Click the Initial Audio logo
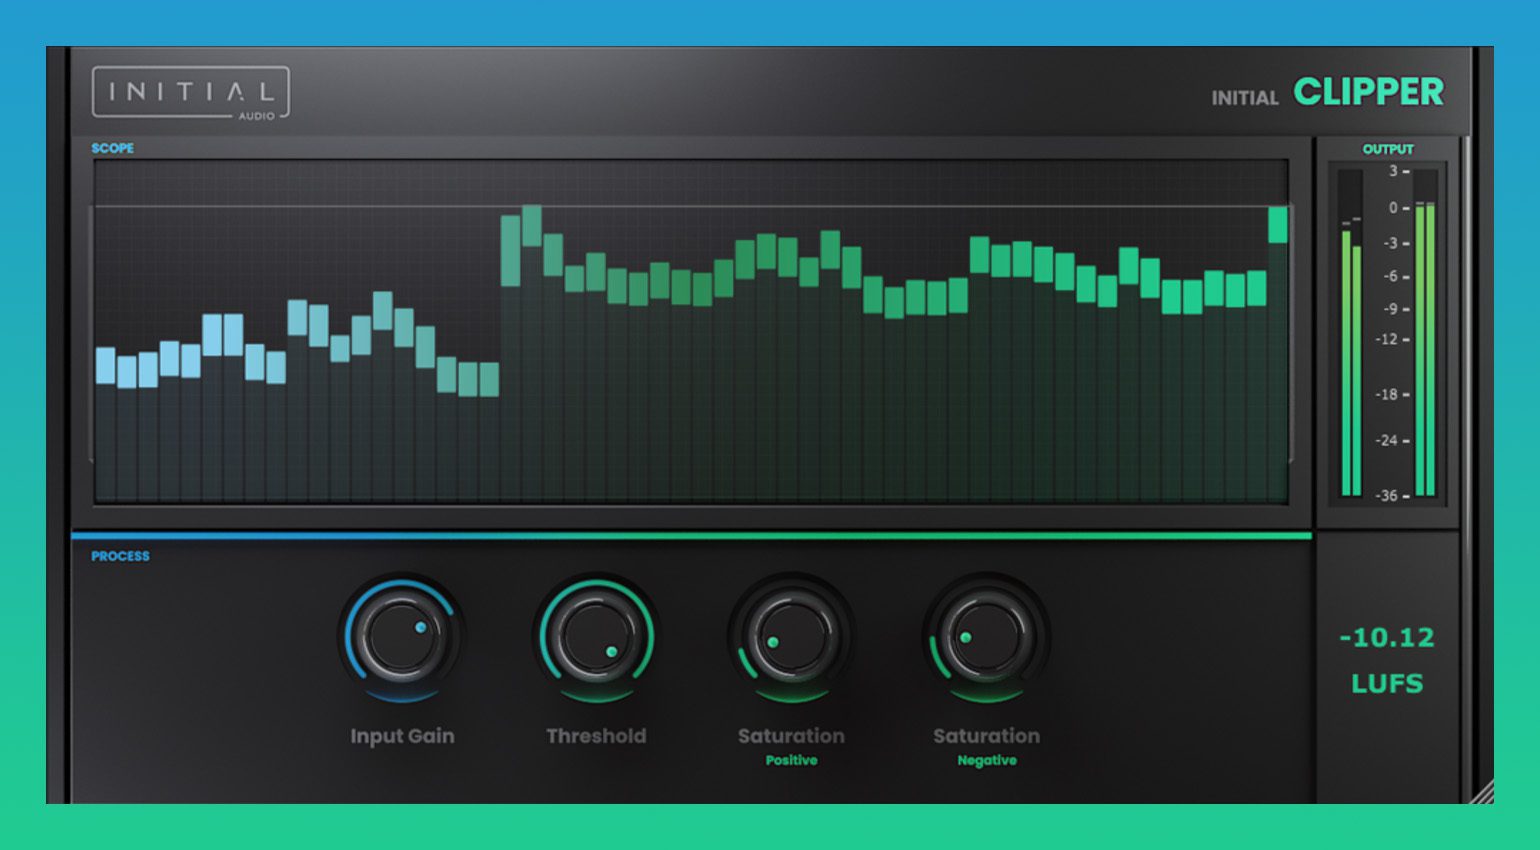Image resolution: width=1540 pixels, height=850 pixels. tap(191, 94)
